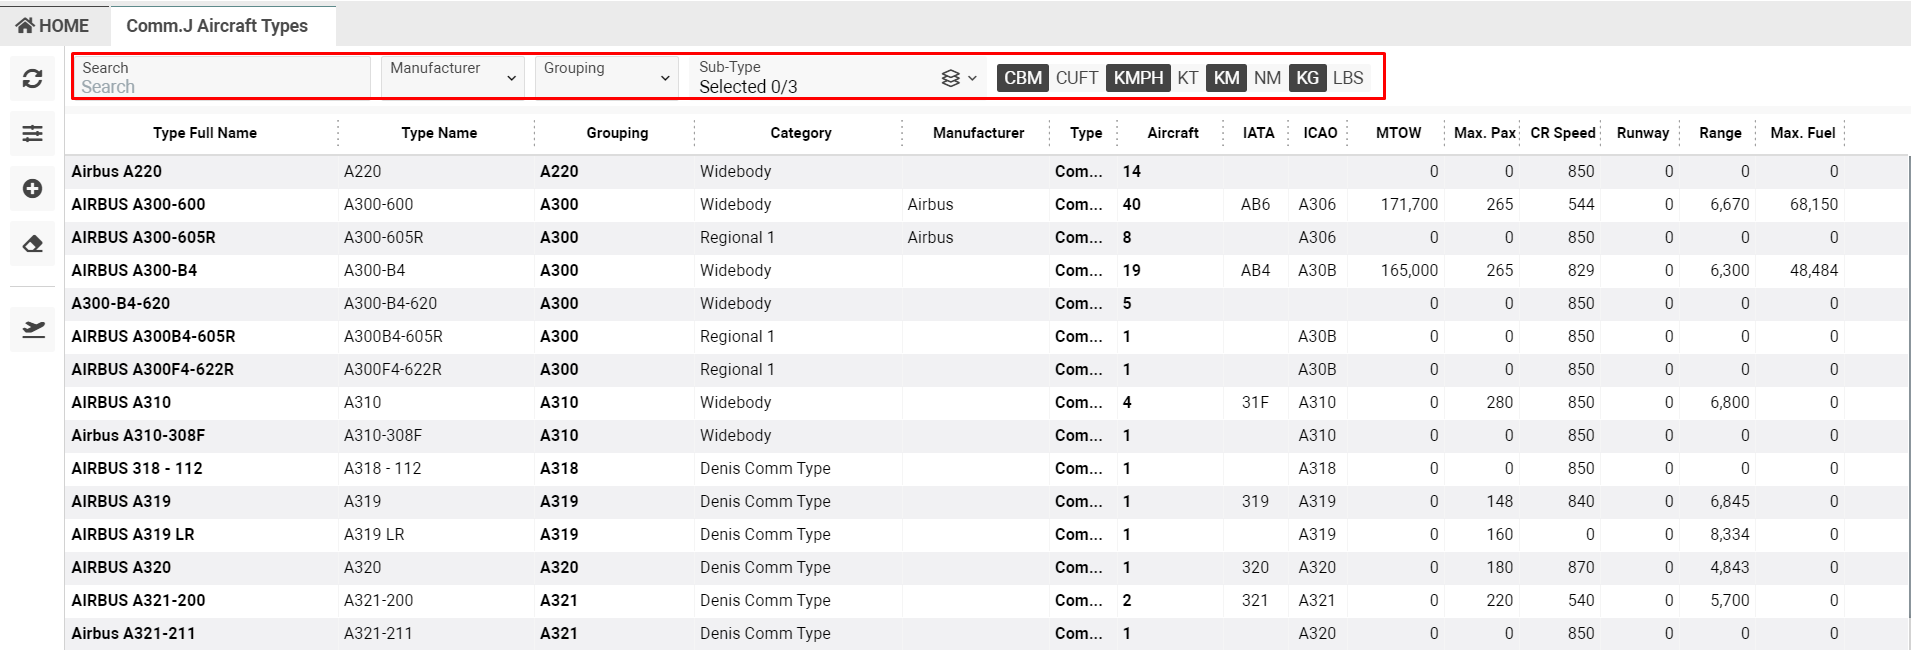Image resolution: width=1911 pixels, height=650 pixels.
Task: Select LBS as weight unit
Action: [1347, 78]
